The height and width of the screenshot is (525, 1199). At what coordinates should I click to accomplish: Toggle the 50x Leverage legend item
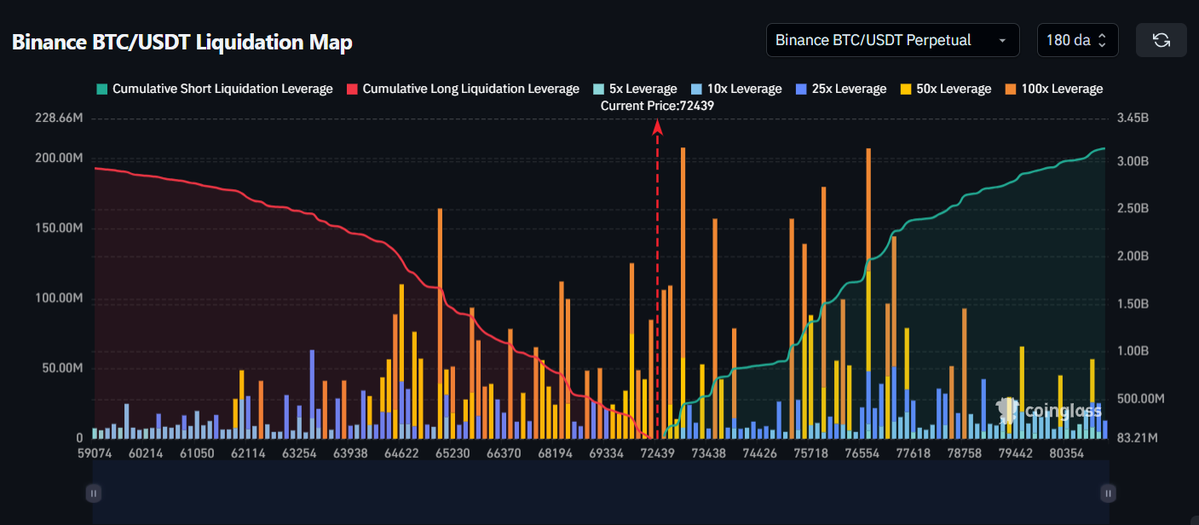point(951,89)
